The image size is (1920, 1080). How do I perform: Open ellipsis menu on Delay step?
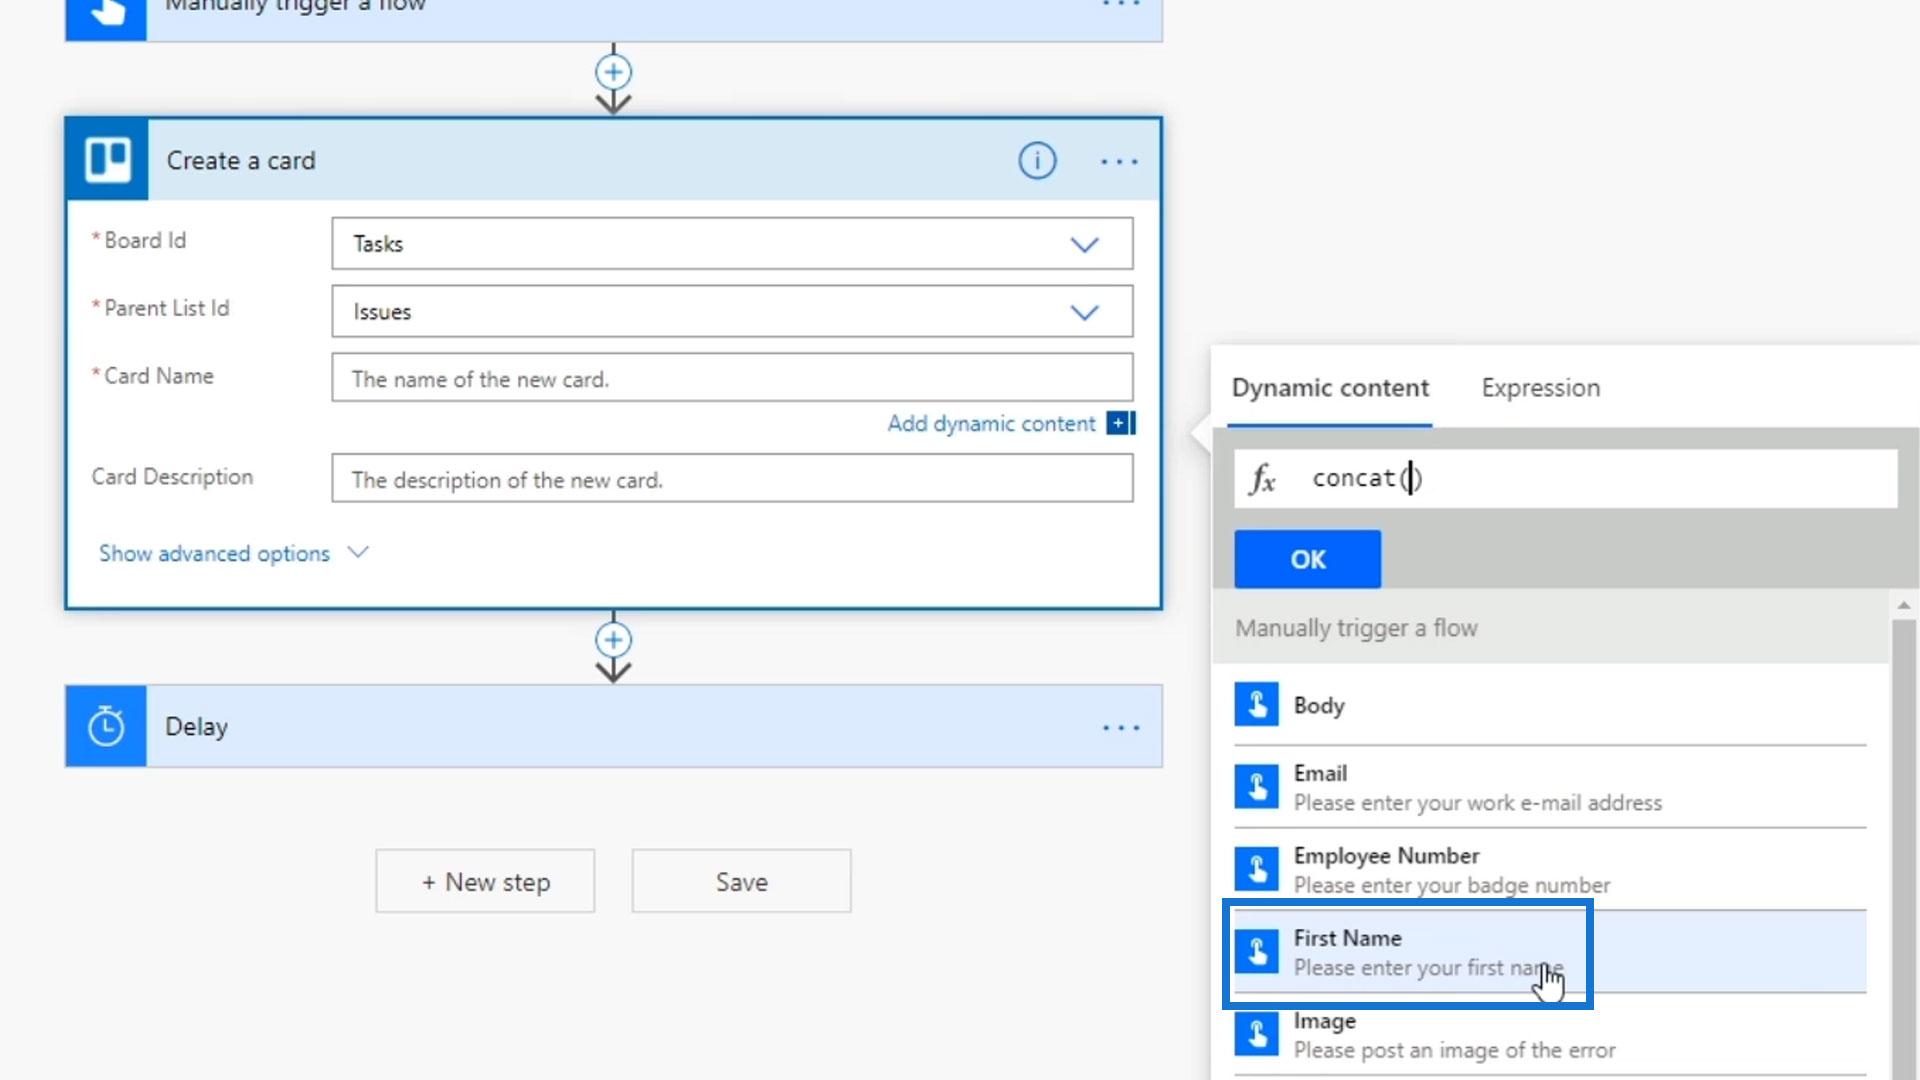pyautogui.click(x=1120, y=727)
